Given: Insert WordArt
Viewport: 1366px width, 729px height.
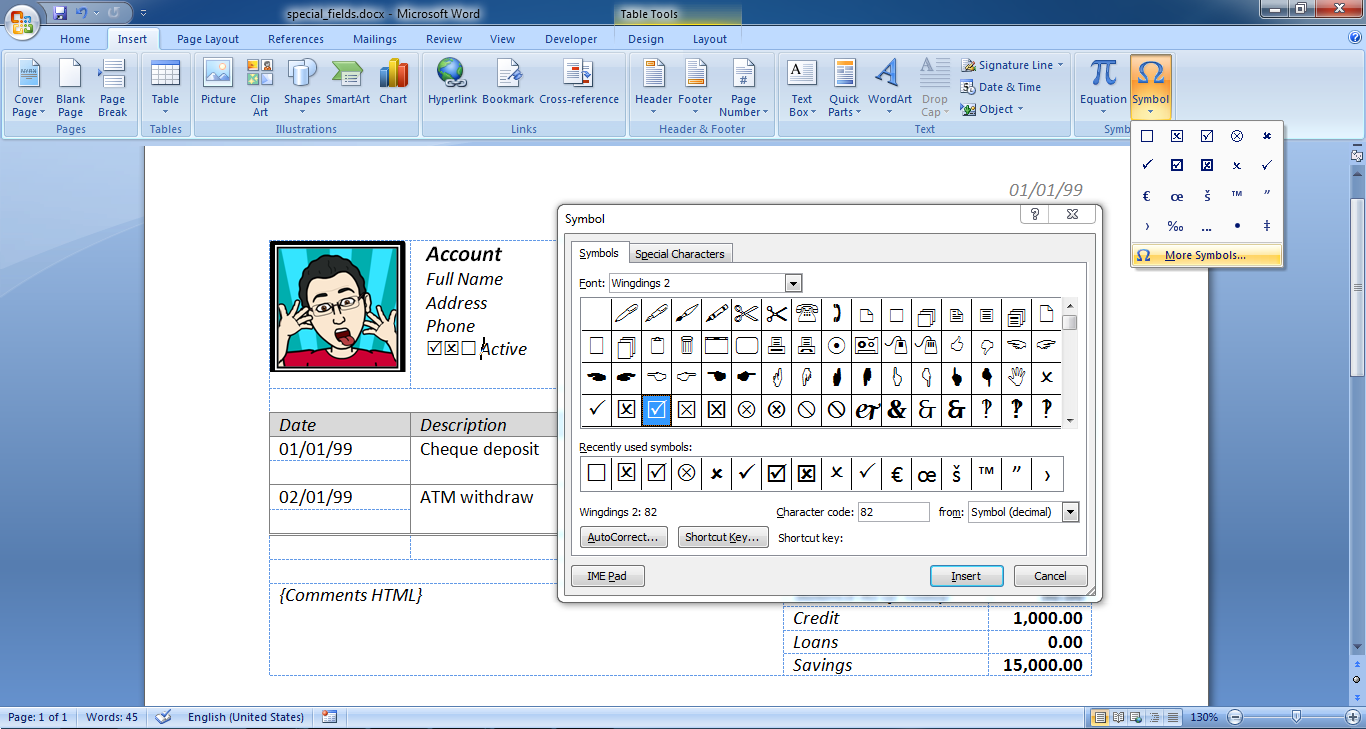Looking at the screenshot, I should [889, 88].
